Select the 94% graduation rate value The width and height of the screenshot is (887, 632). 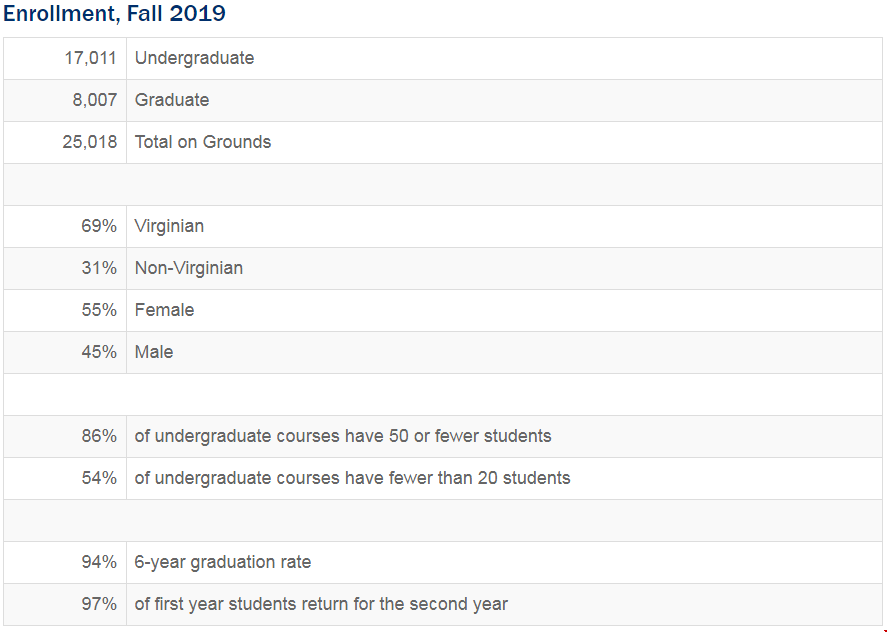pos(99,562)
